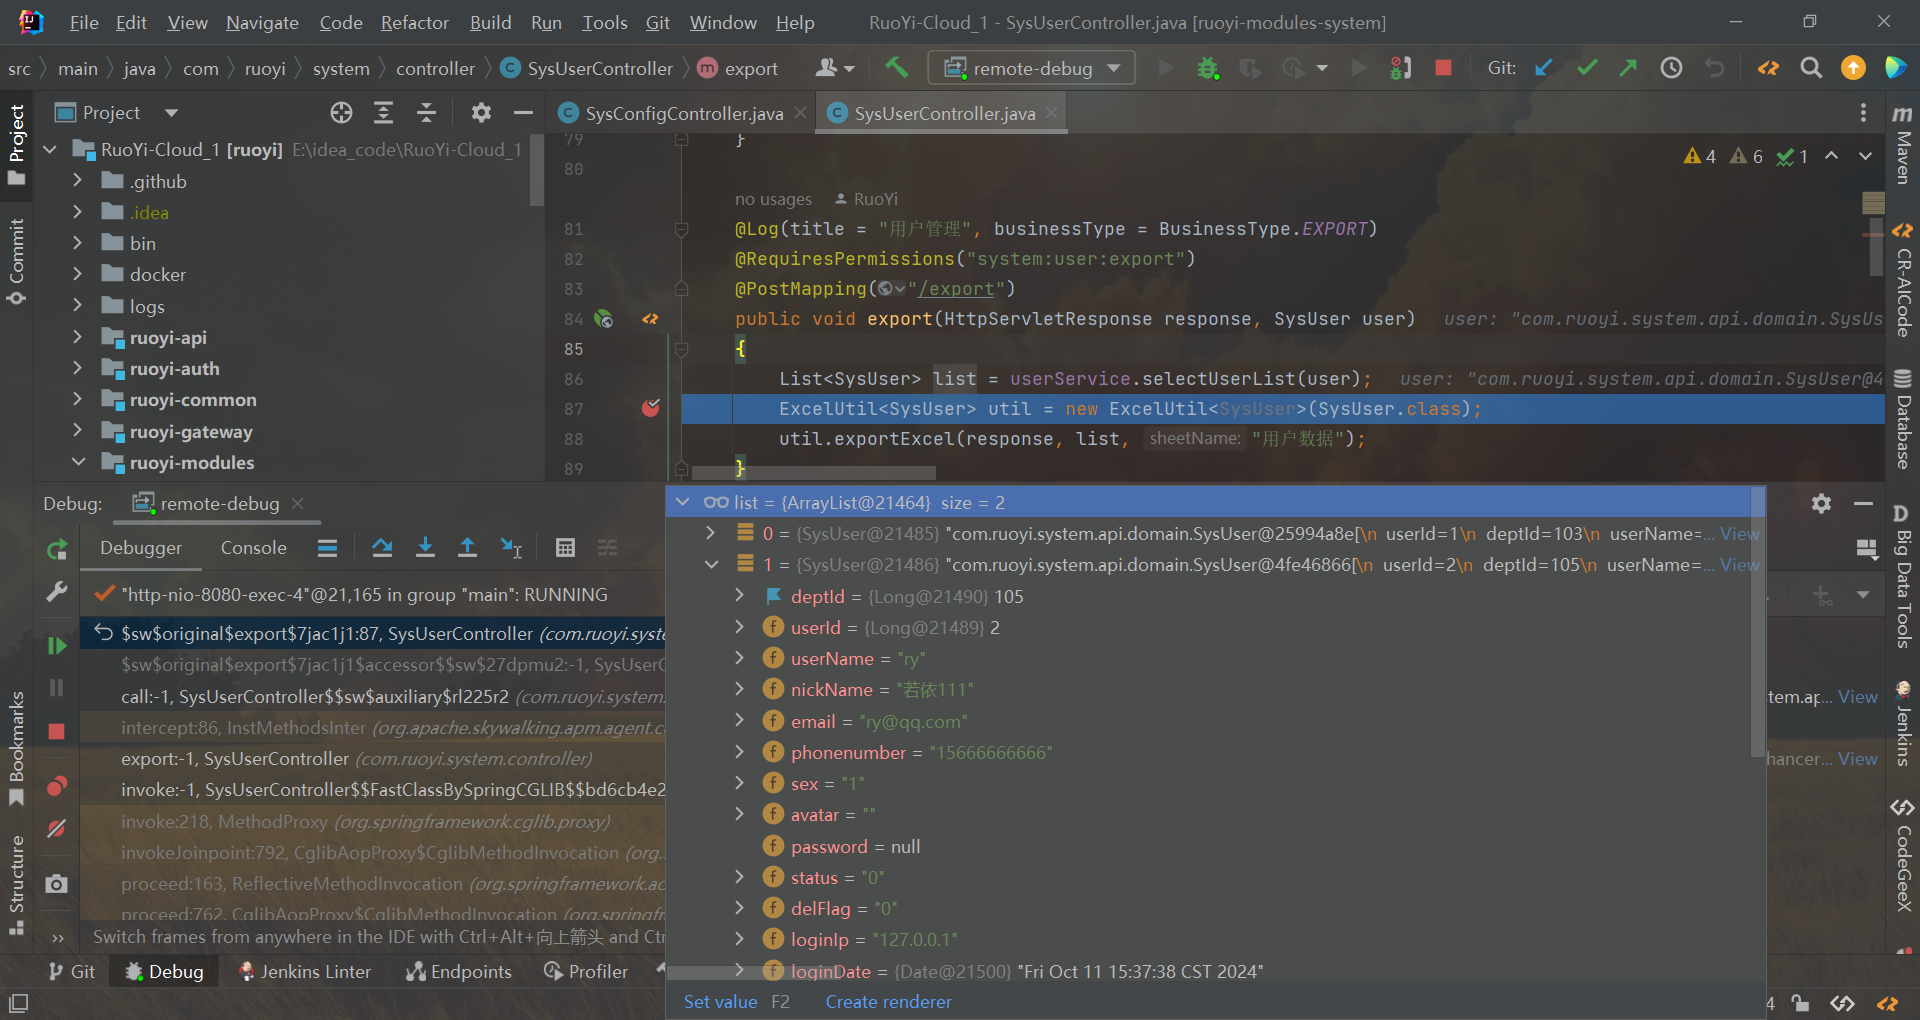
Task: Click the Build project hammer icon
Action: click(896, 68)
